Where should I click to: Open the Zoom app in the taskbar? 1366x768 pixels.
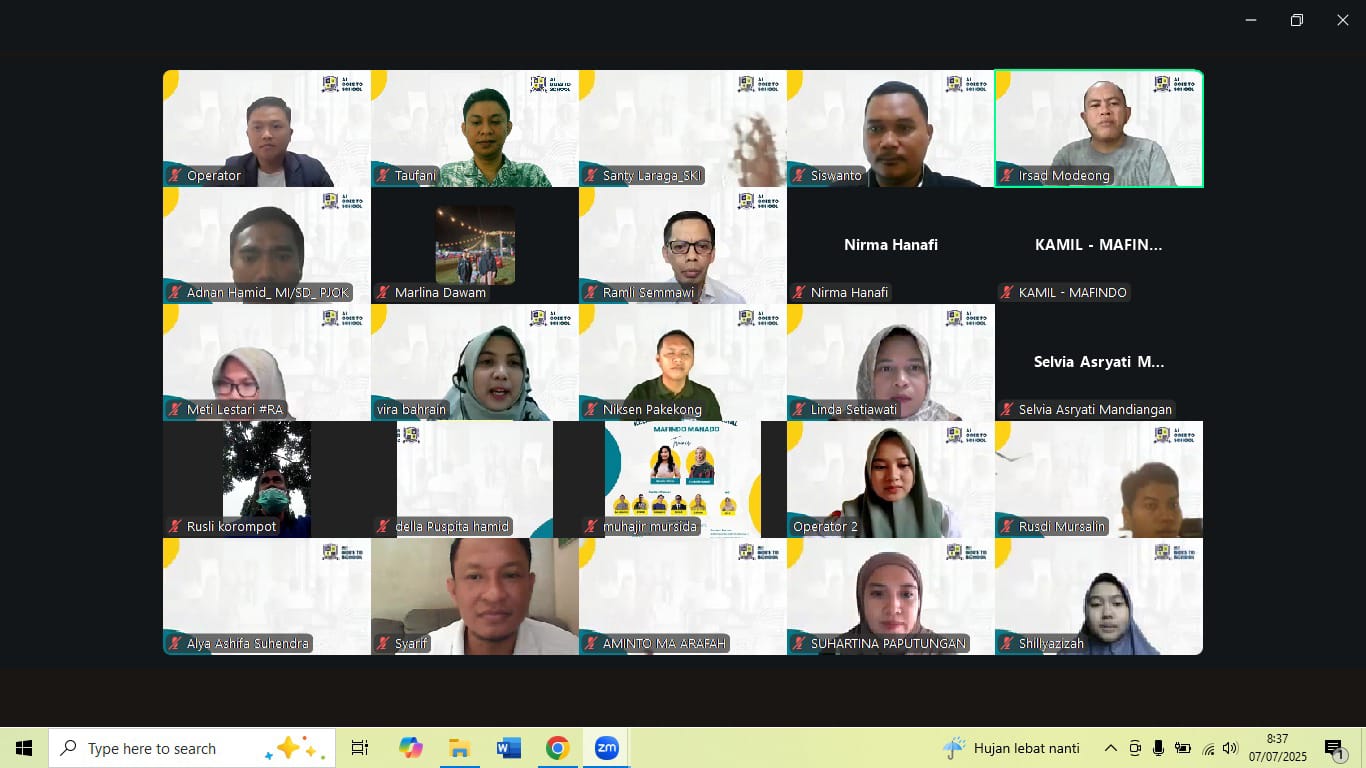[606, 748]
